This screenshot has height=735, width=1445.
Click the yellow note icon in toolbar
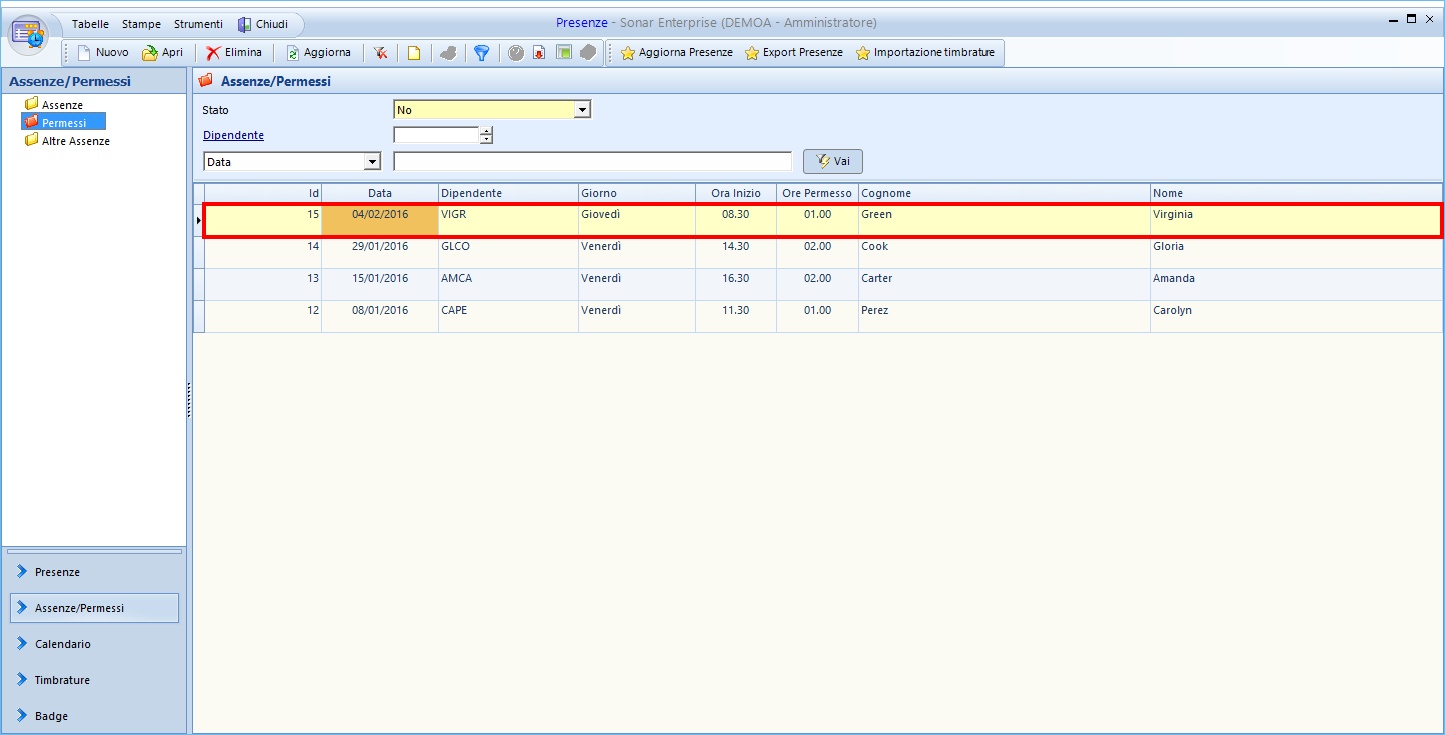(x=413, y=53)
